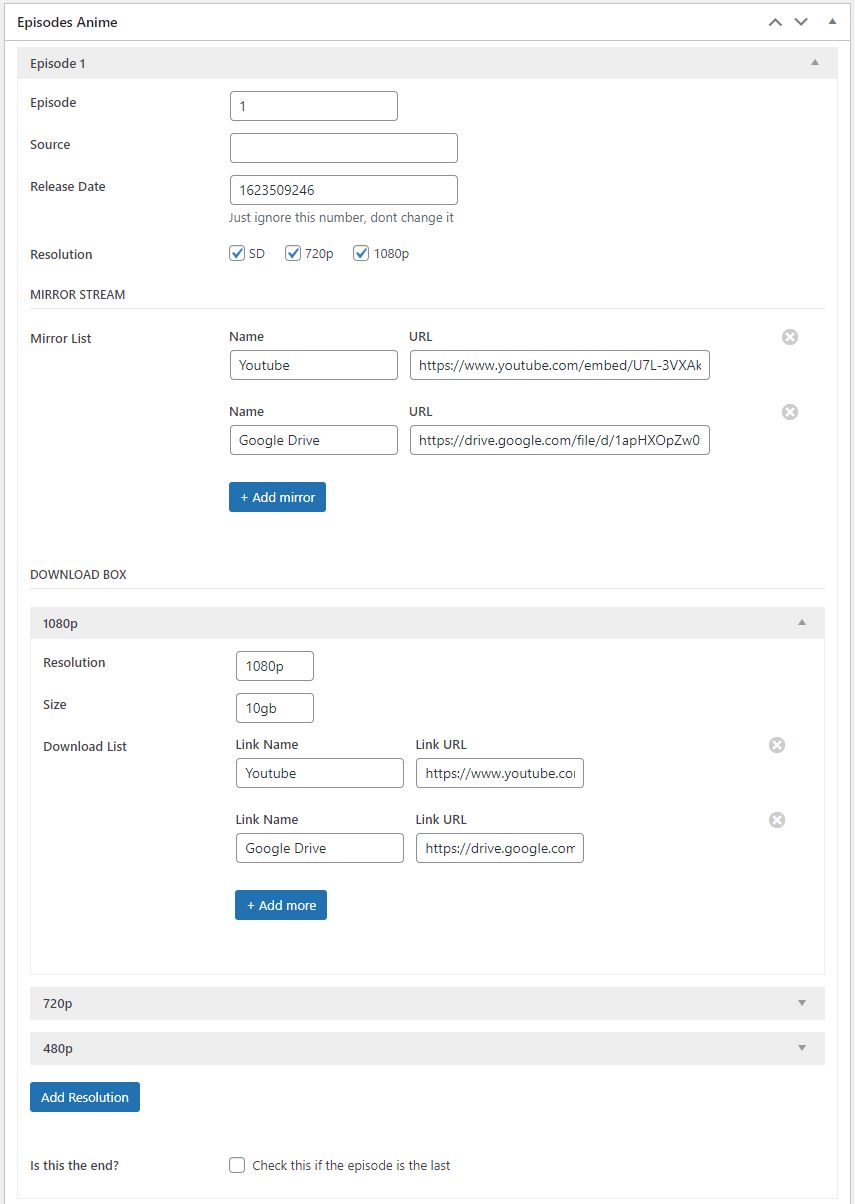The height and width of the screenshot is (1204, 855).
Task: Uncheck the 1080p resolution checkbox
Action: (362, 254)
